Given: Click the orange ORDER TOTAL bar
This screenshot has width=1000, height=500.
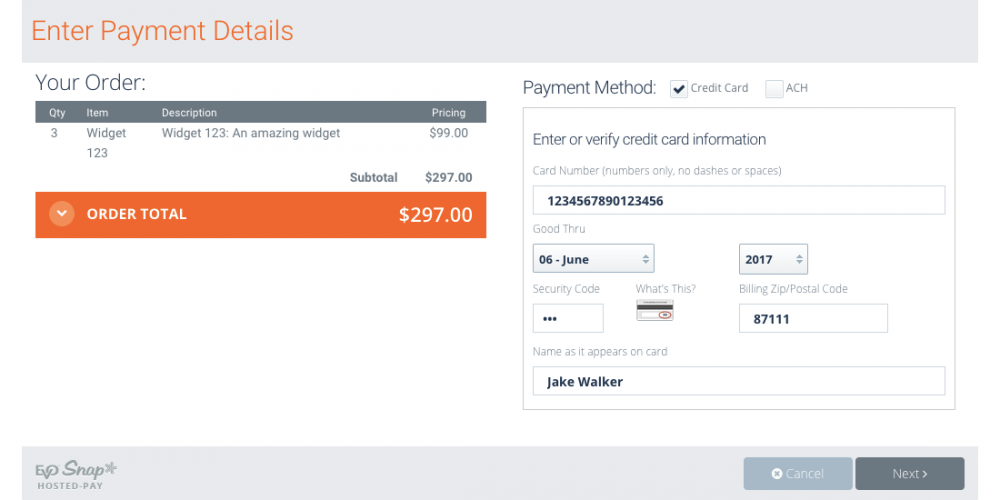Looking at the screenshot, I should point(260,215).
